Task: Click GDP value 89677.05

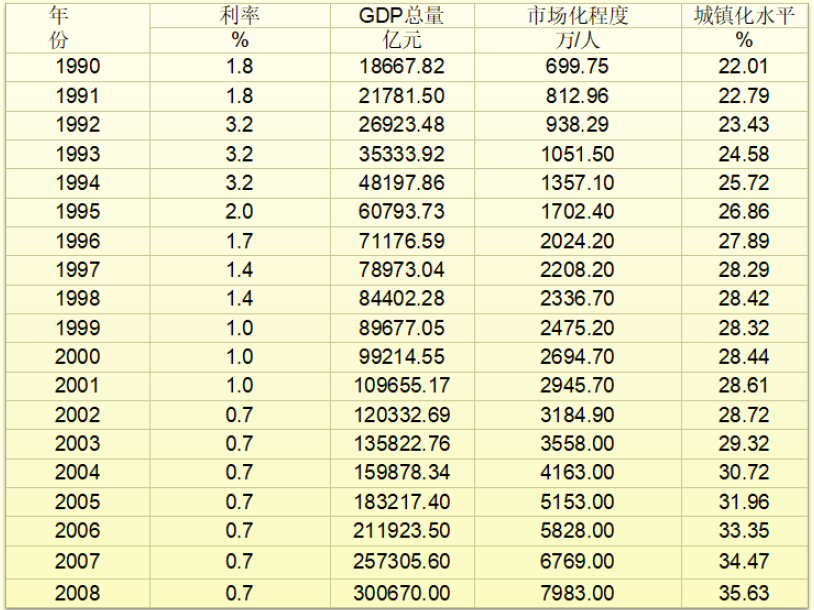Action: pos(402,328)
